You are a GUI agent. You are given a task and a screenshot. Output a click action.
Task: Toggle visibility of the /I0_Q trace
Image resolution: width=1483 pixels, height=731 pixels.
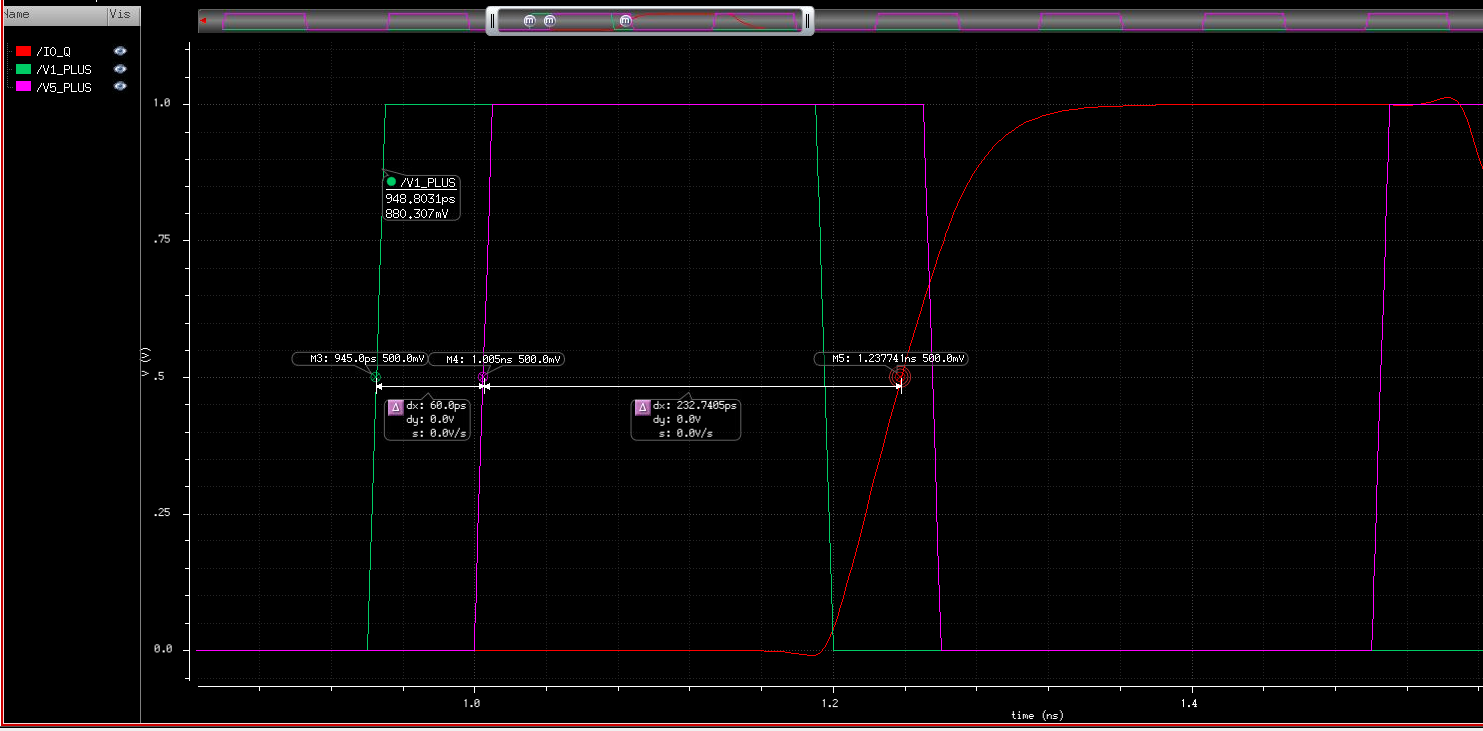click(x=120, y=51)
